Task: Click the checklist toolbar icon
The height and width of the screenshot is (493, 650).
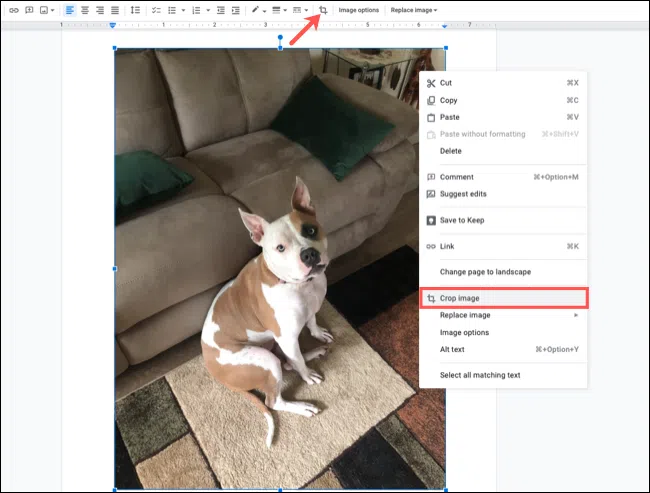Action: pos(155,10)
